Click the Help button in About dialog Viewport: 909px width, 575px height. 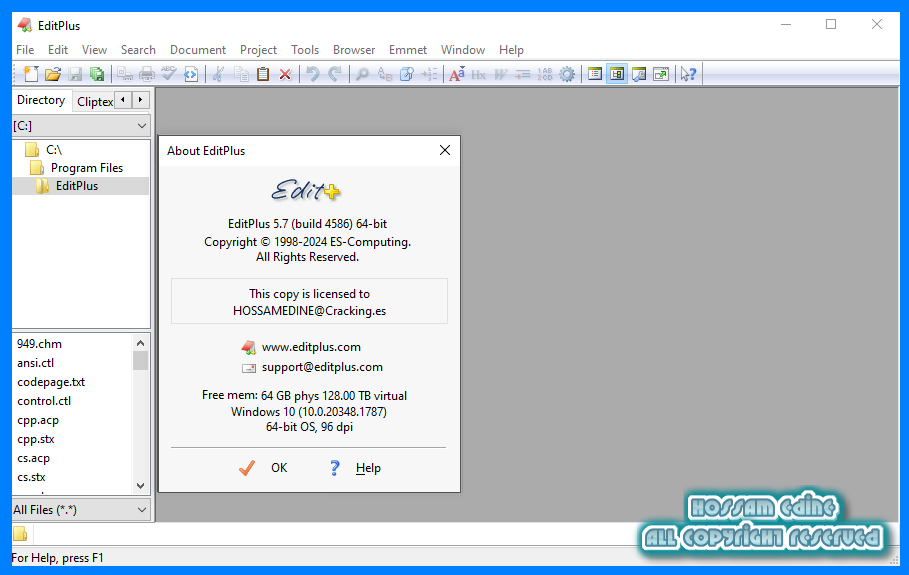(355, 468)
